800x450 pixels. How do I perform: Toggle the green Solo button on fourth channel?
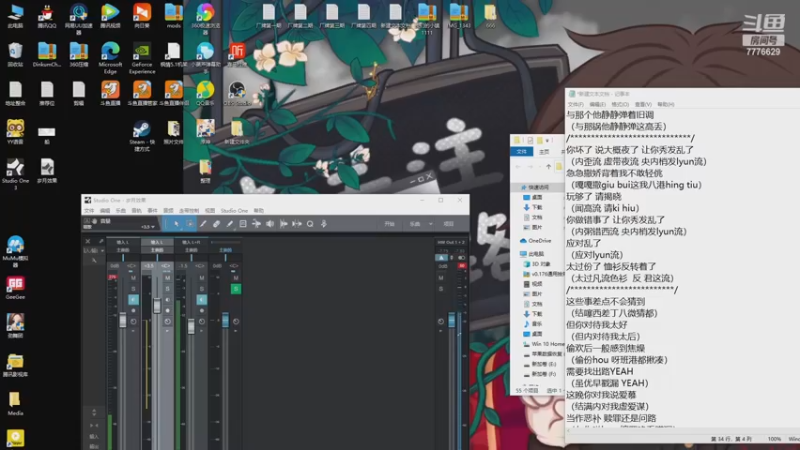pos(236,289)
